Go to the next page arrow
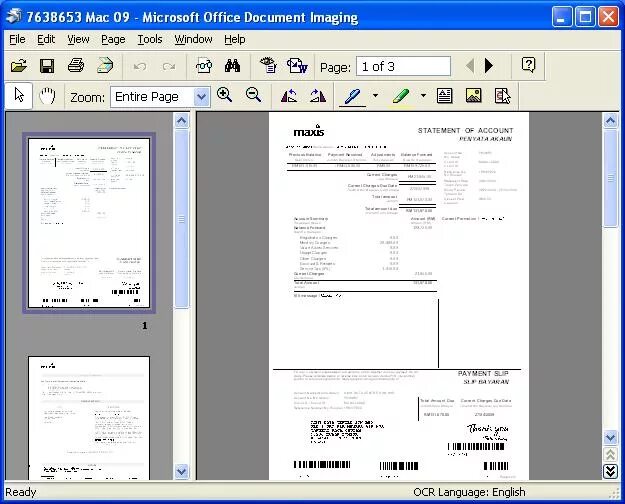The height and width of the screenshot is (504, 625). pyautogui.click(x=489, y=66)
